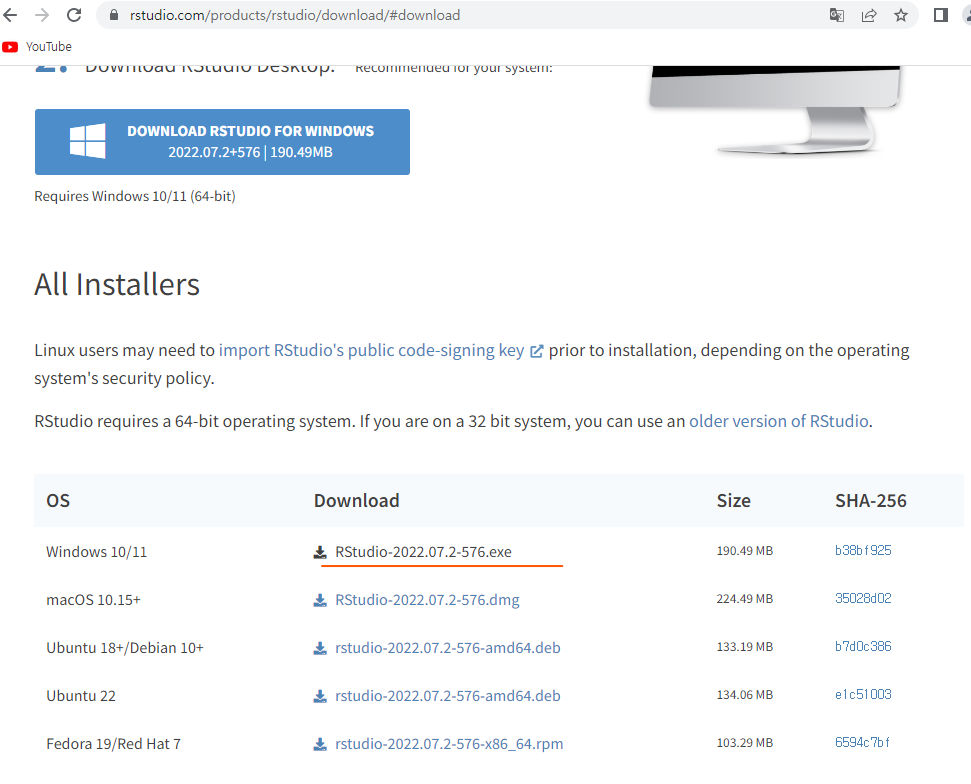Select the Ubuntu 22 OS cell
The height and width of the screenshot is (784, 971).
(x=81, y=696)
